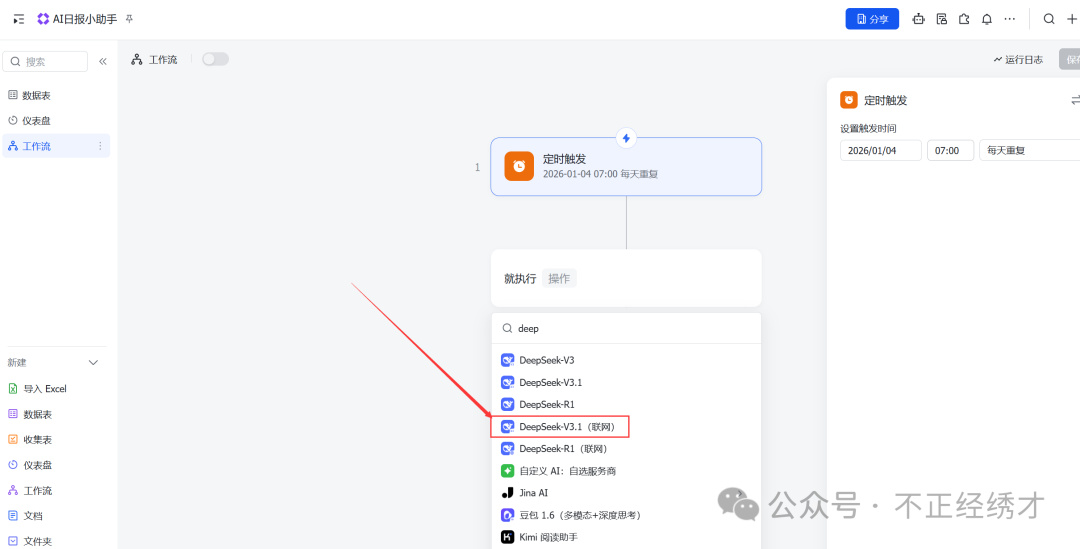The height and width of the screenshot is (549, 1080).
Task: Click the sidebar collapse icon at top-left
Action: [19, 19]
